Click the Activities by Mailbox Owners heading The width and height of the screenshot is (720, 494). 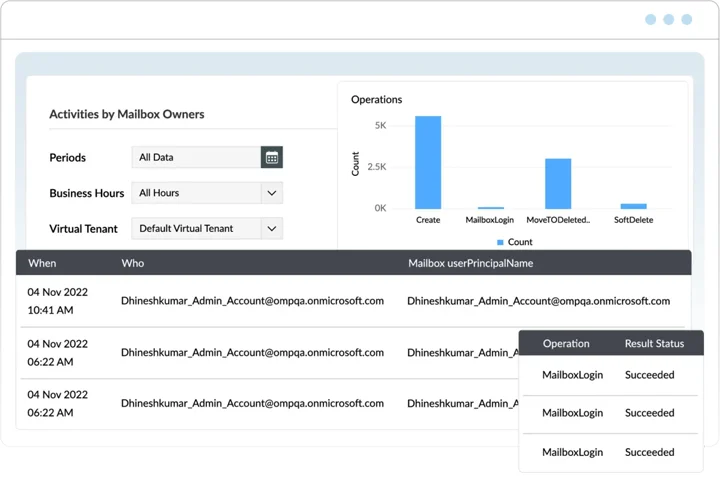tap(127, 114)
